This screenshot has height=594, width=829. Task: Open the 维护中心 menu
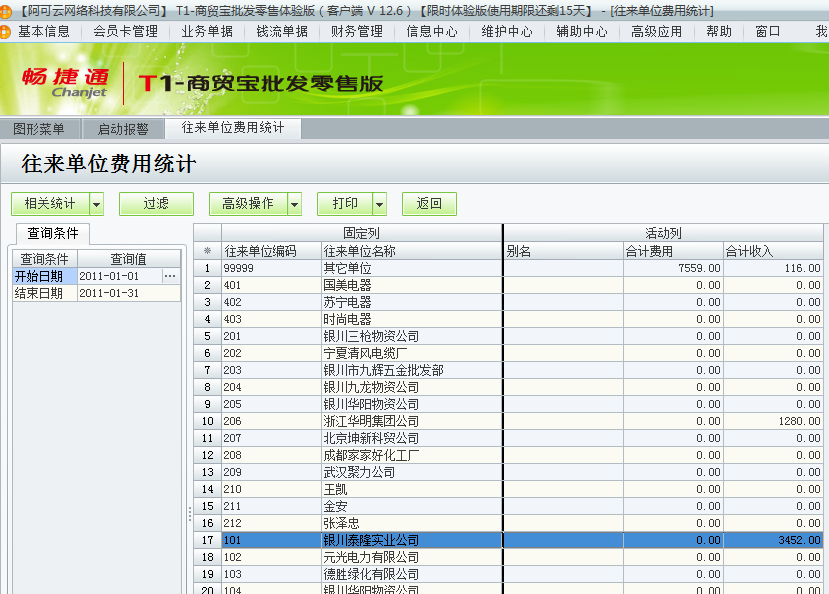coord(507,32)
